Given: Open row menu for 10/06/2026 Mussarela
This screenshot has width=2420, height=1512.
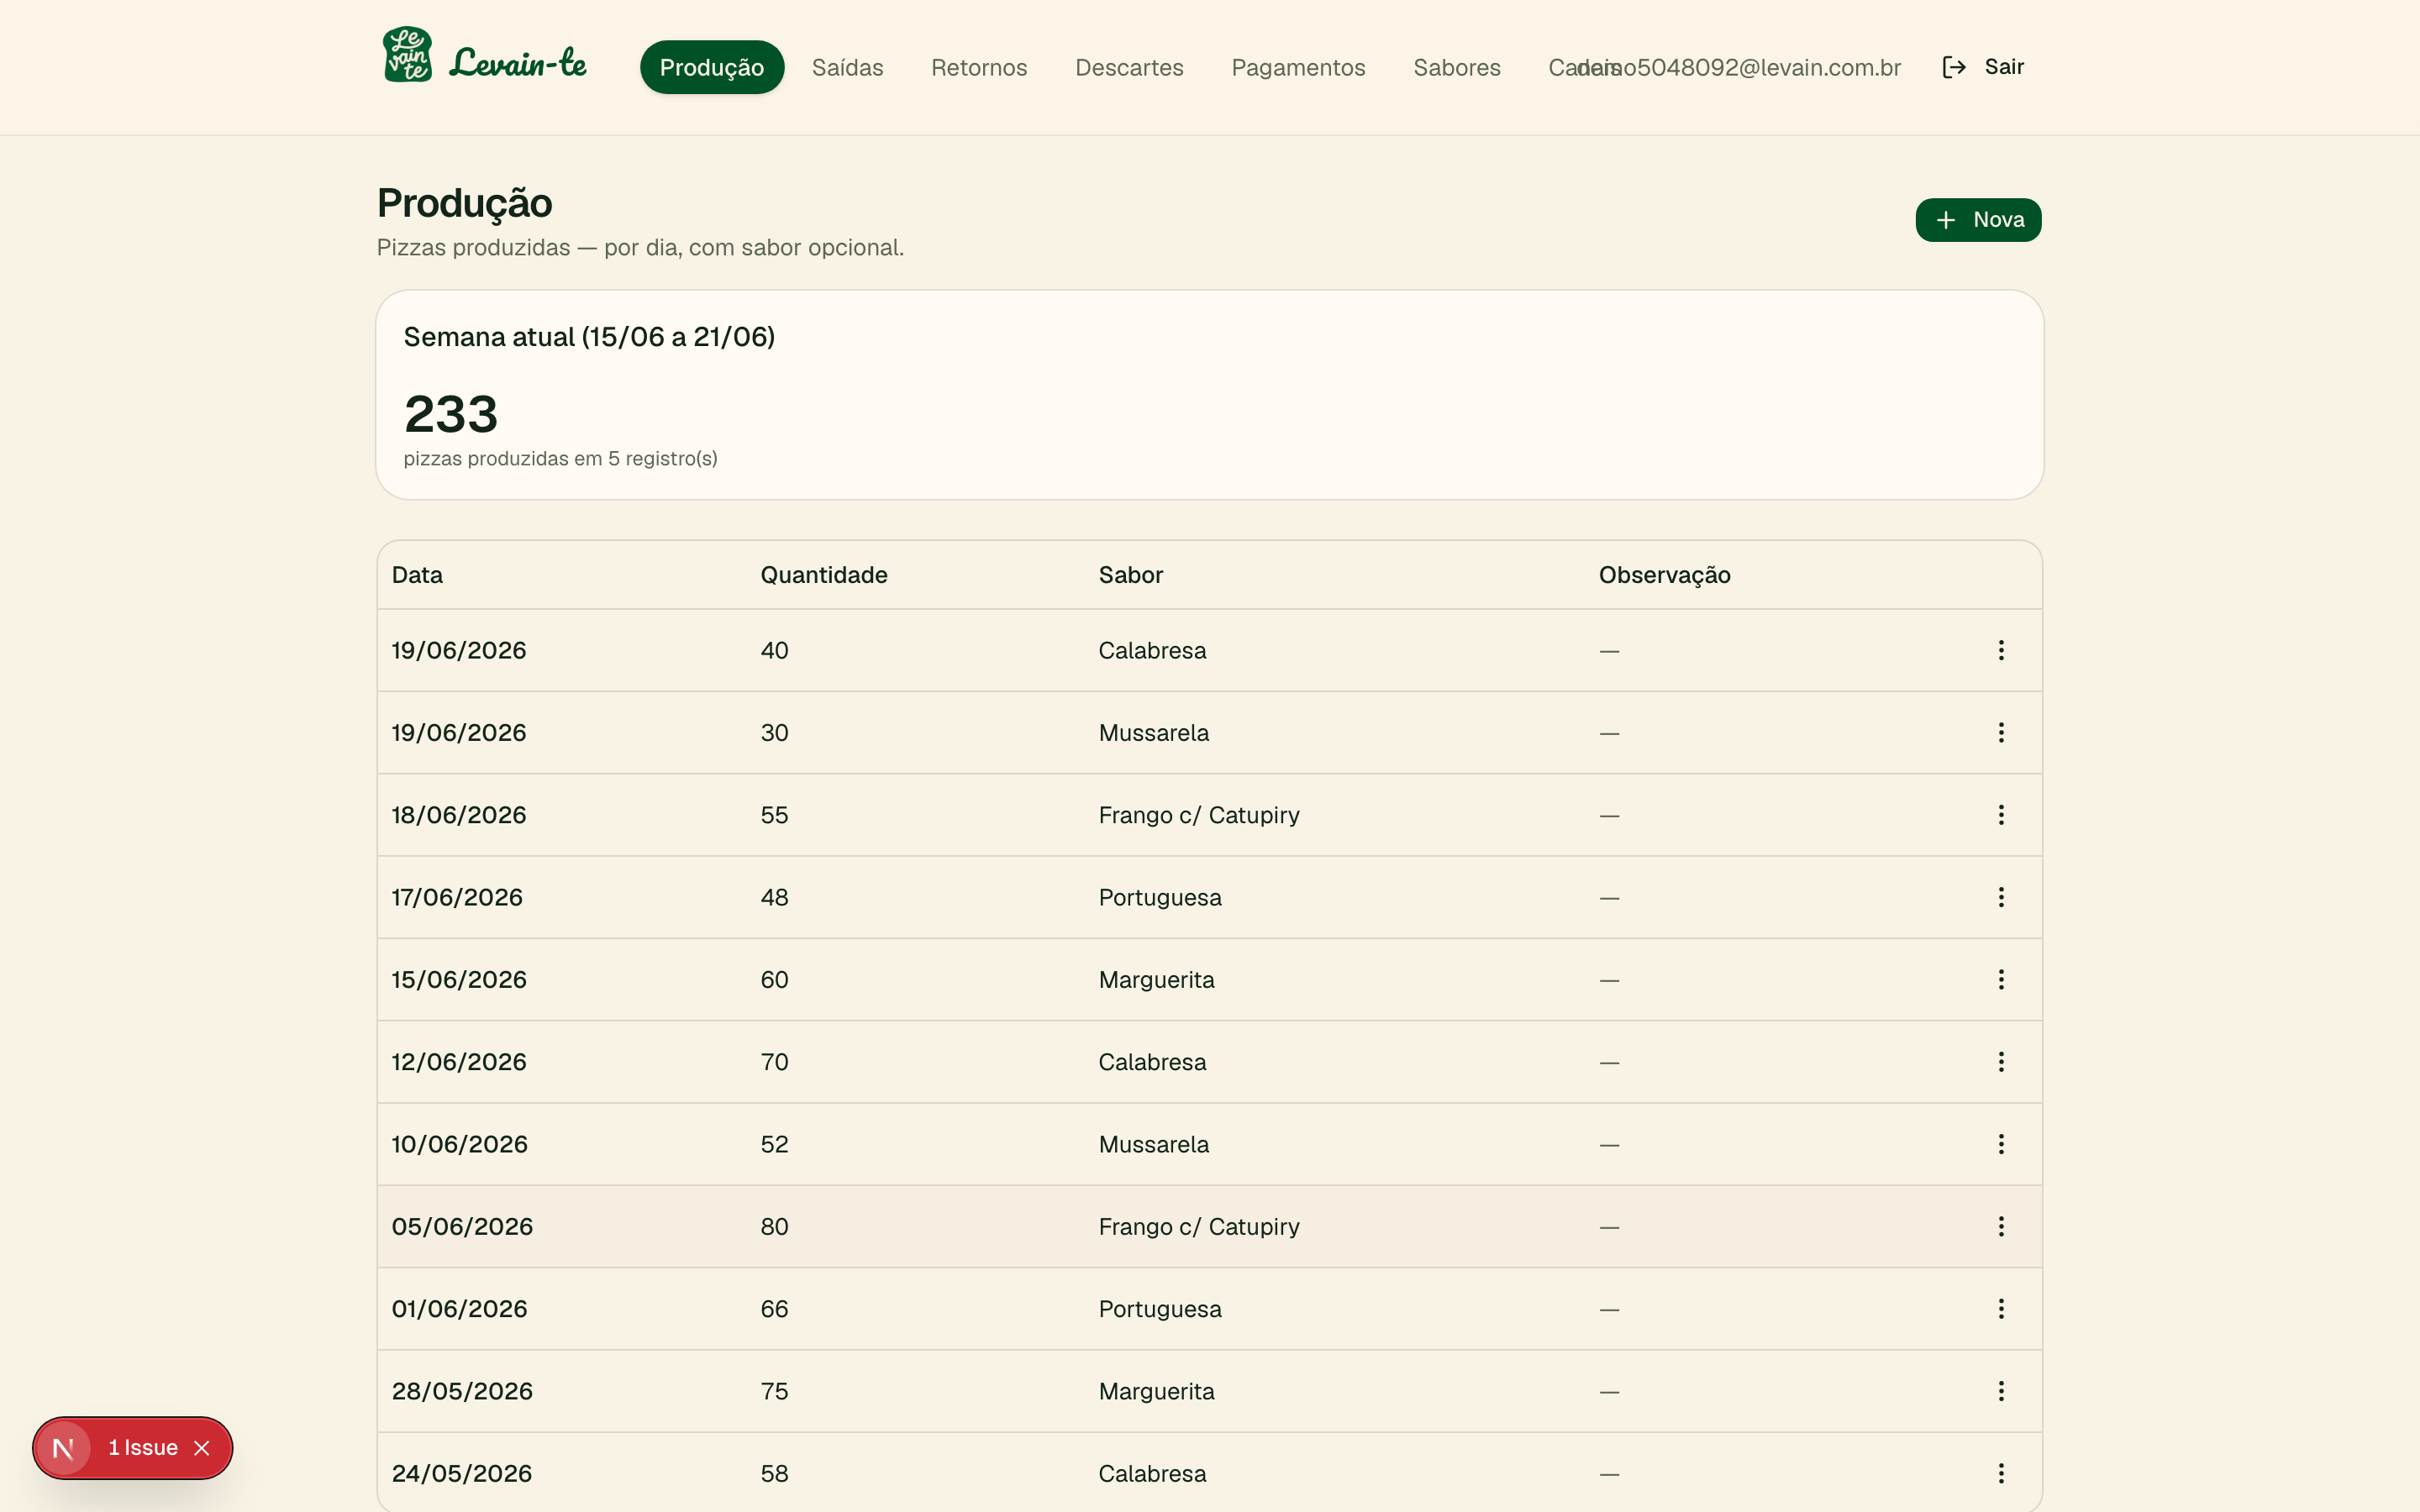Looking at the screenshot, I should 2001,1144.
